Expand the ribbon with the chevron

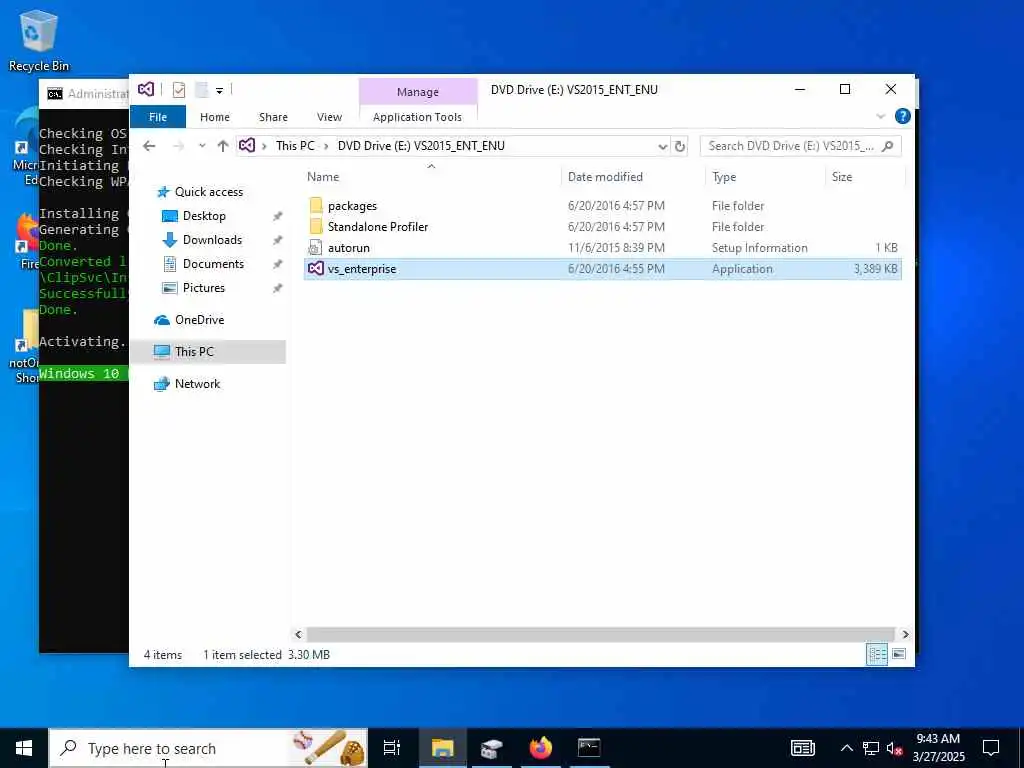[880, 117]
